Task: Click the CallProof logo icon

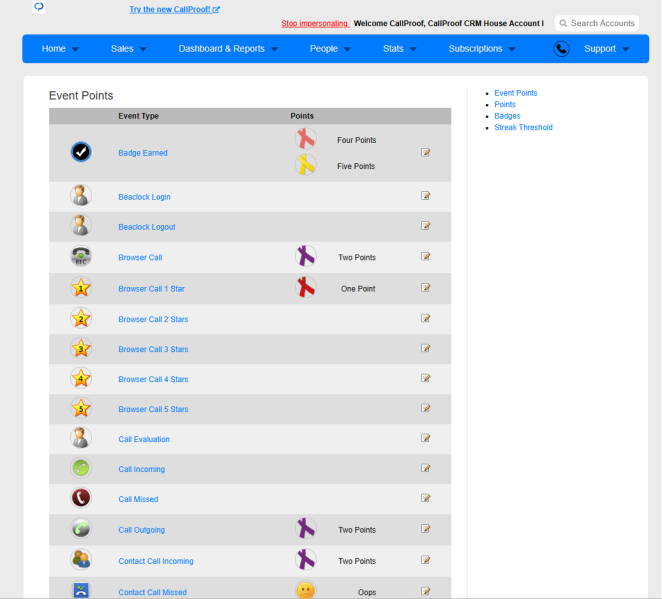Action: tap(39, 7)
